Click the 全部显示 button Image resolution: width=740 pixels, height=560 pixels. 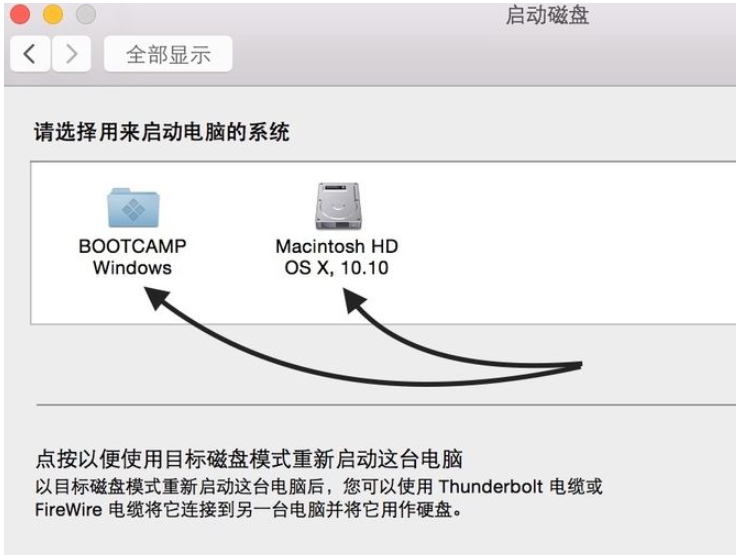168,54
